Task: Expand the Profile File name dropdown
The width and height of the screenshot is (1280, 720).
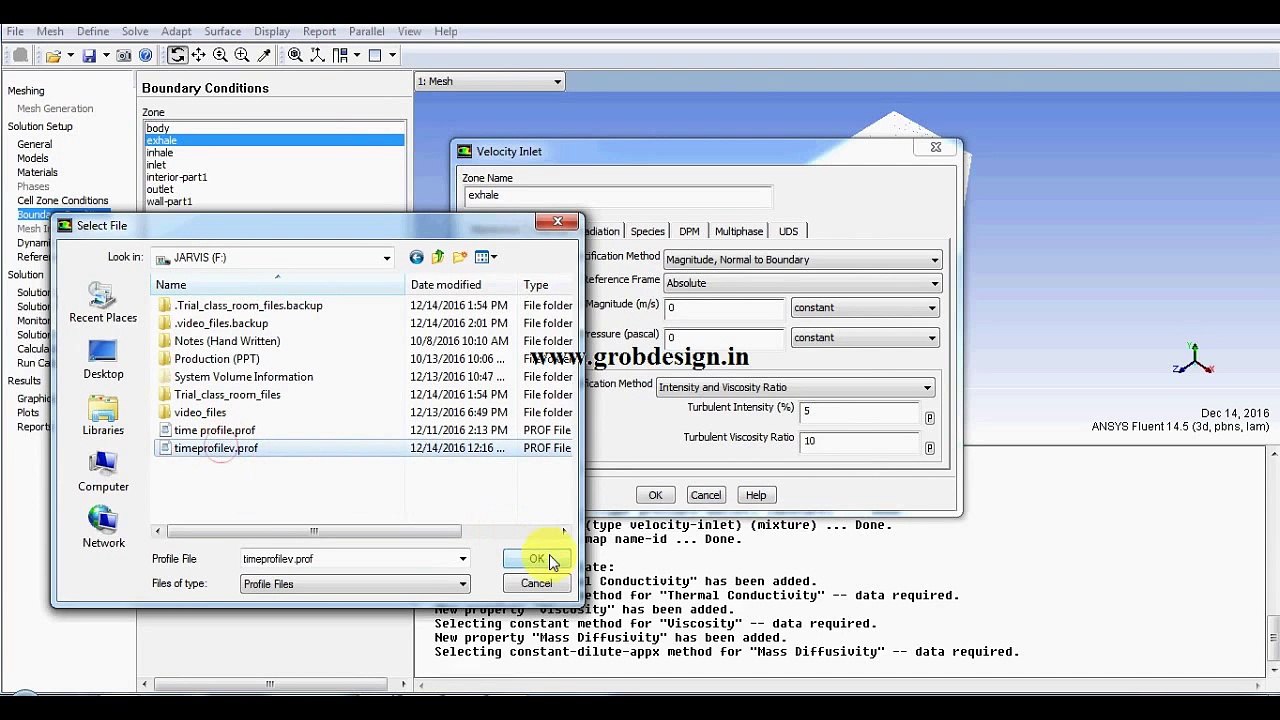Action: pyautogui.click(x=462, y=559)
